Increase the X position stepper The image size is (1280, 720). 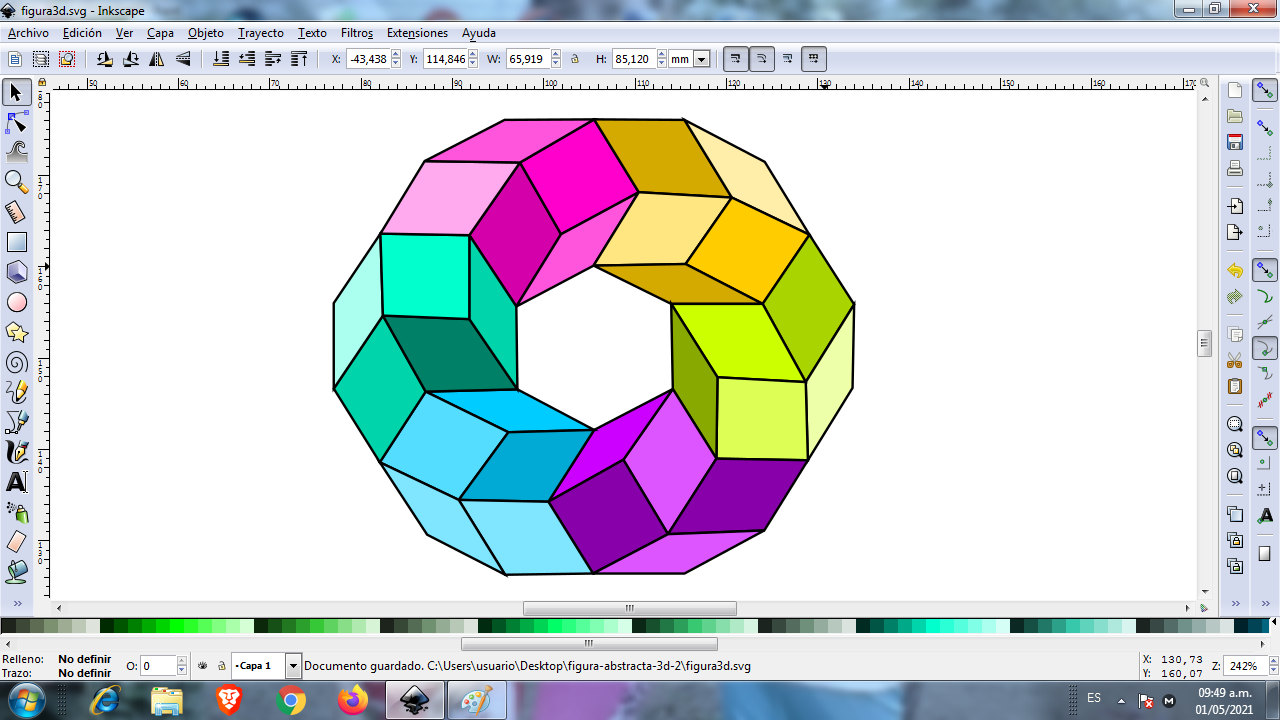pos(394,55)
